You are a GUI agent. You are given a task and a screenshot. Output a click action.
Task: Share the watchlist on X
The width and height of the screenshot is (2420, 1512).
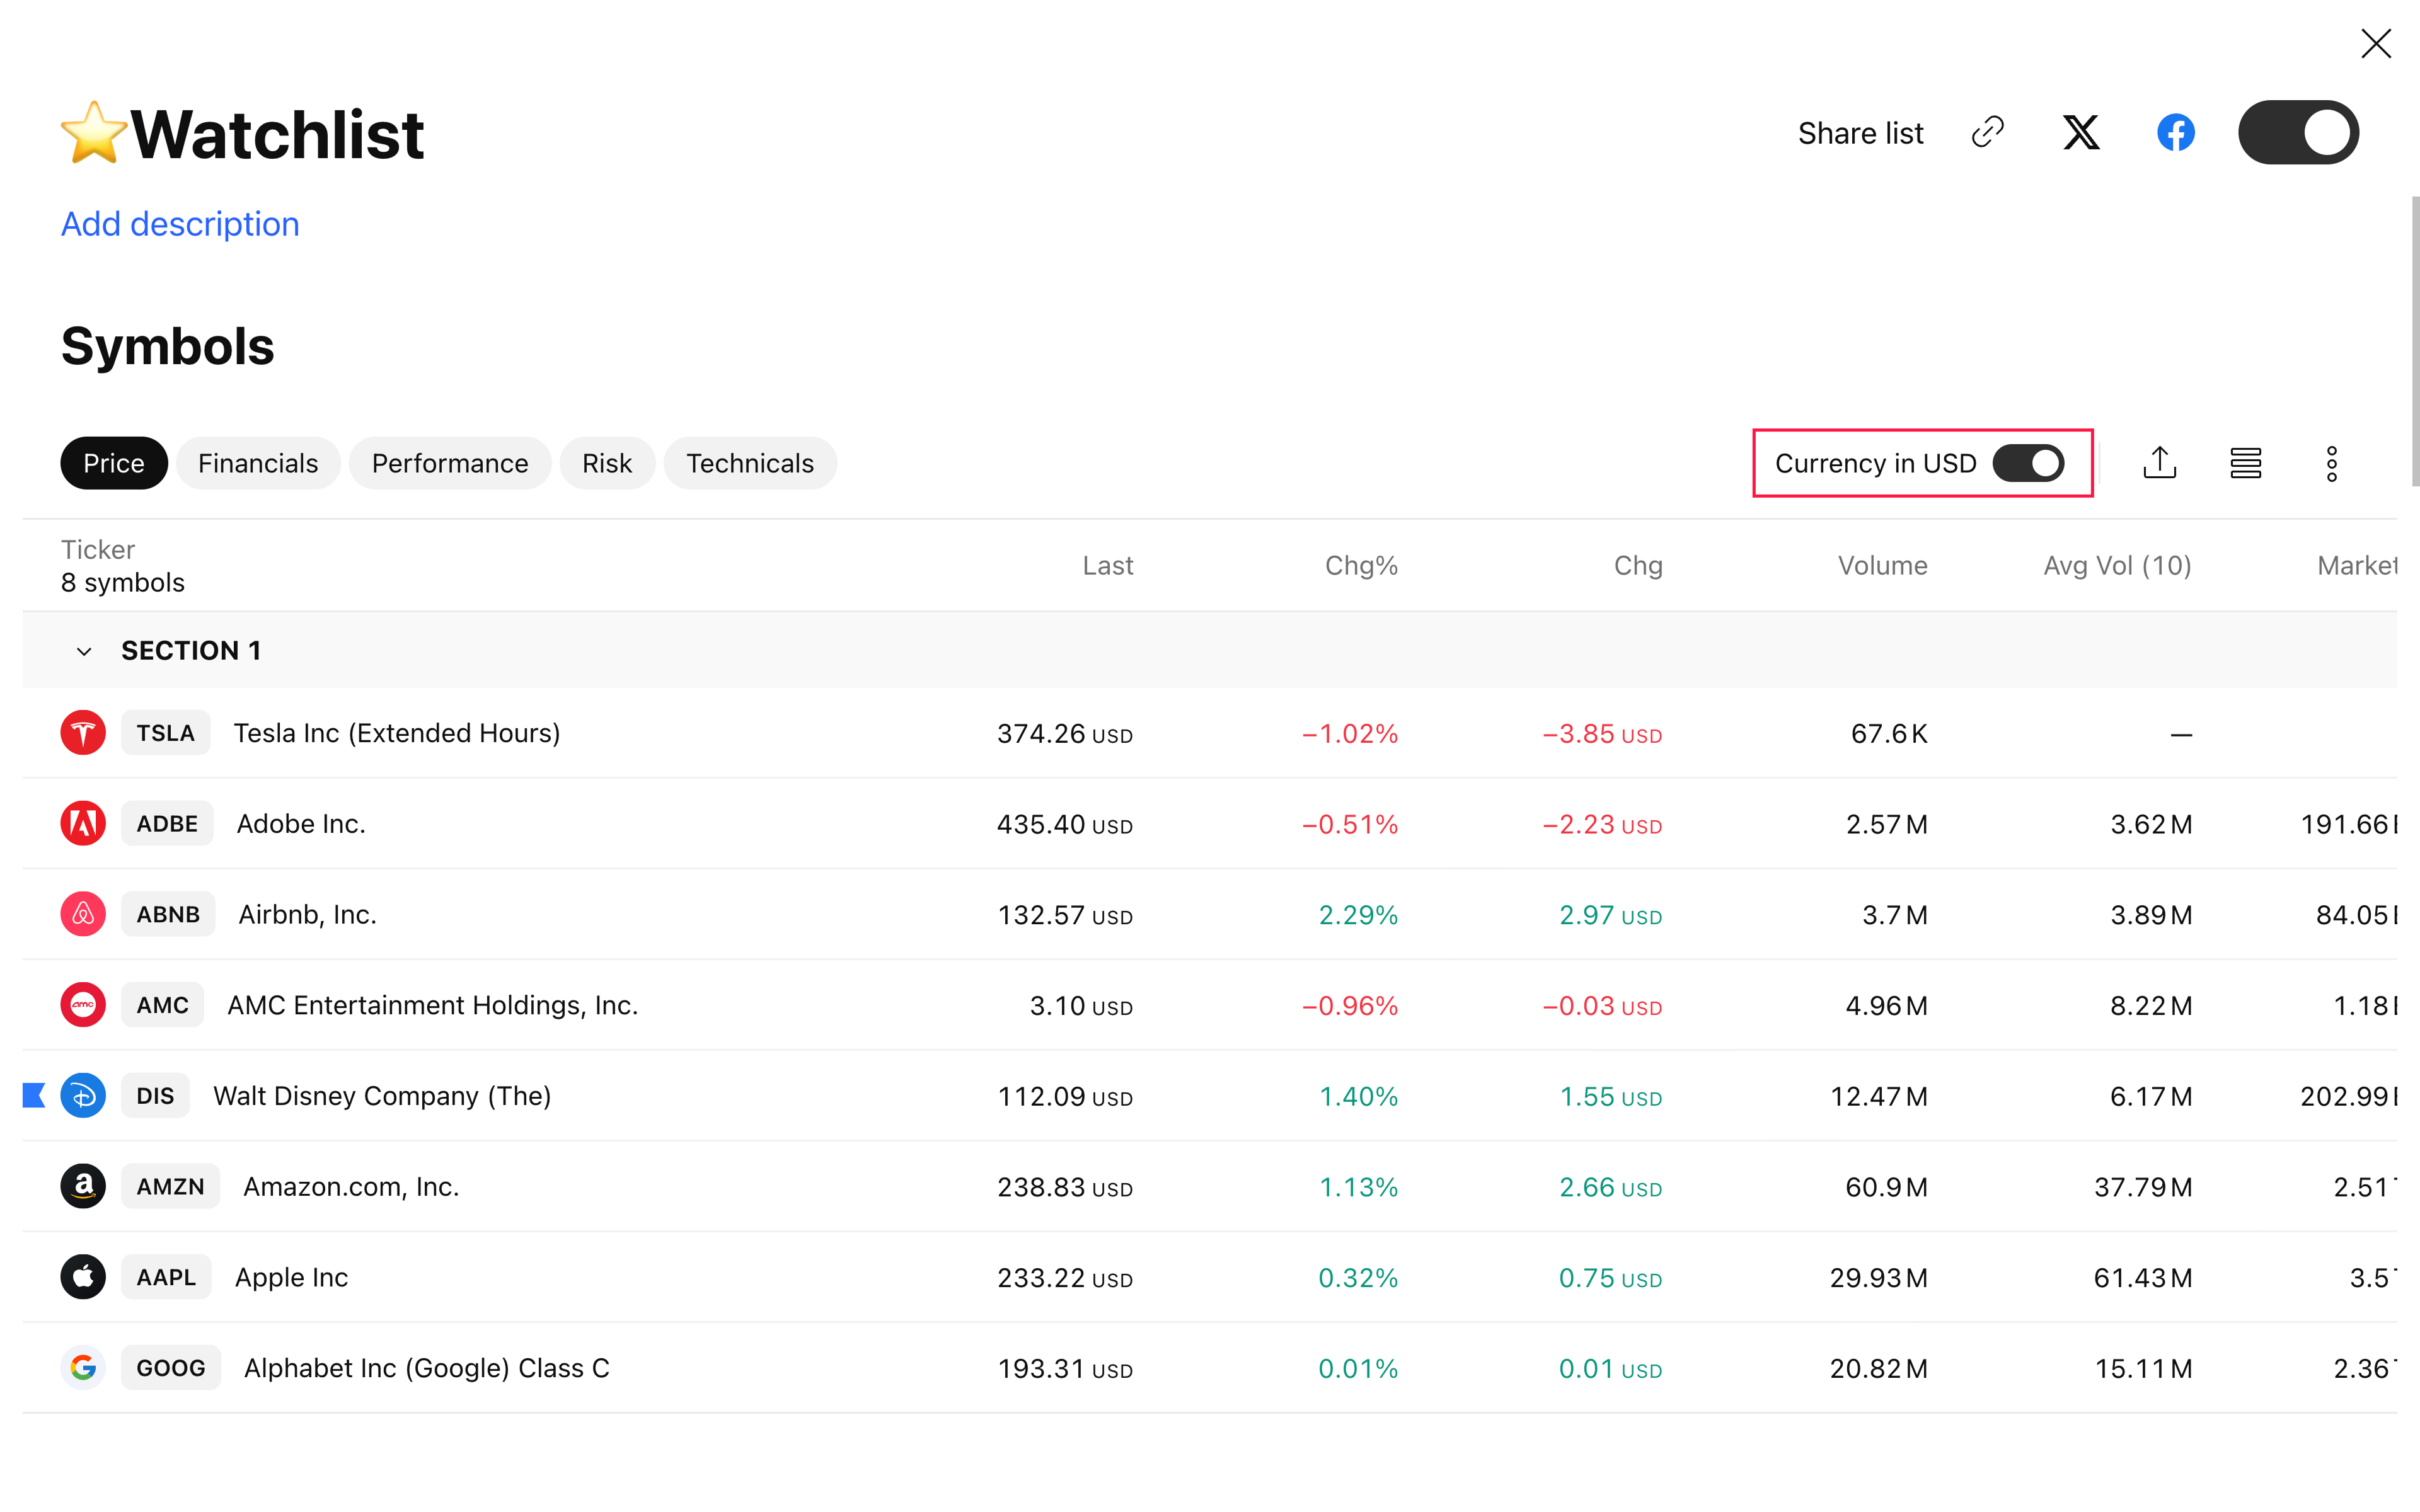coord(2081,132)
